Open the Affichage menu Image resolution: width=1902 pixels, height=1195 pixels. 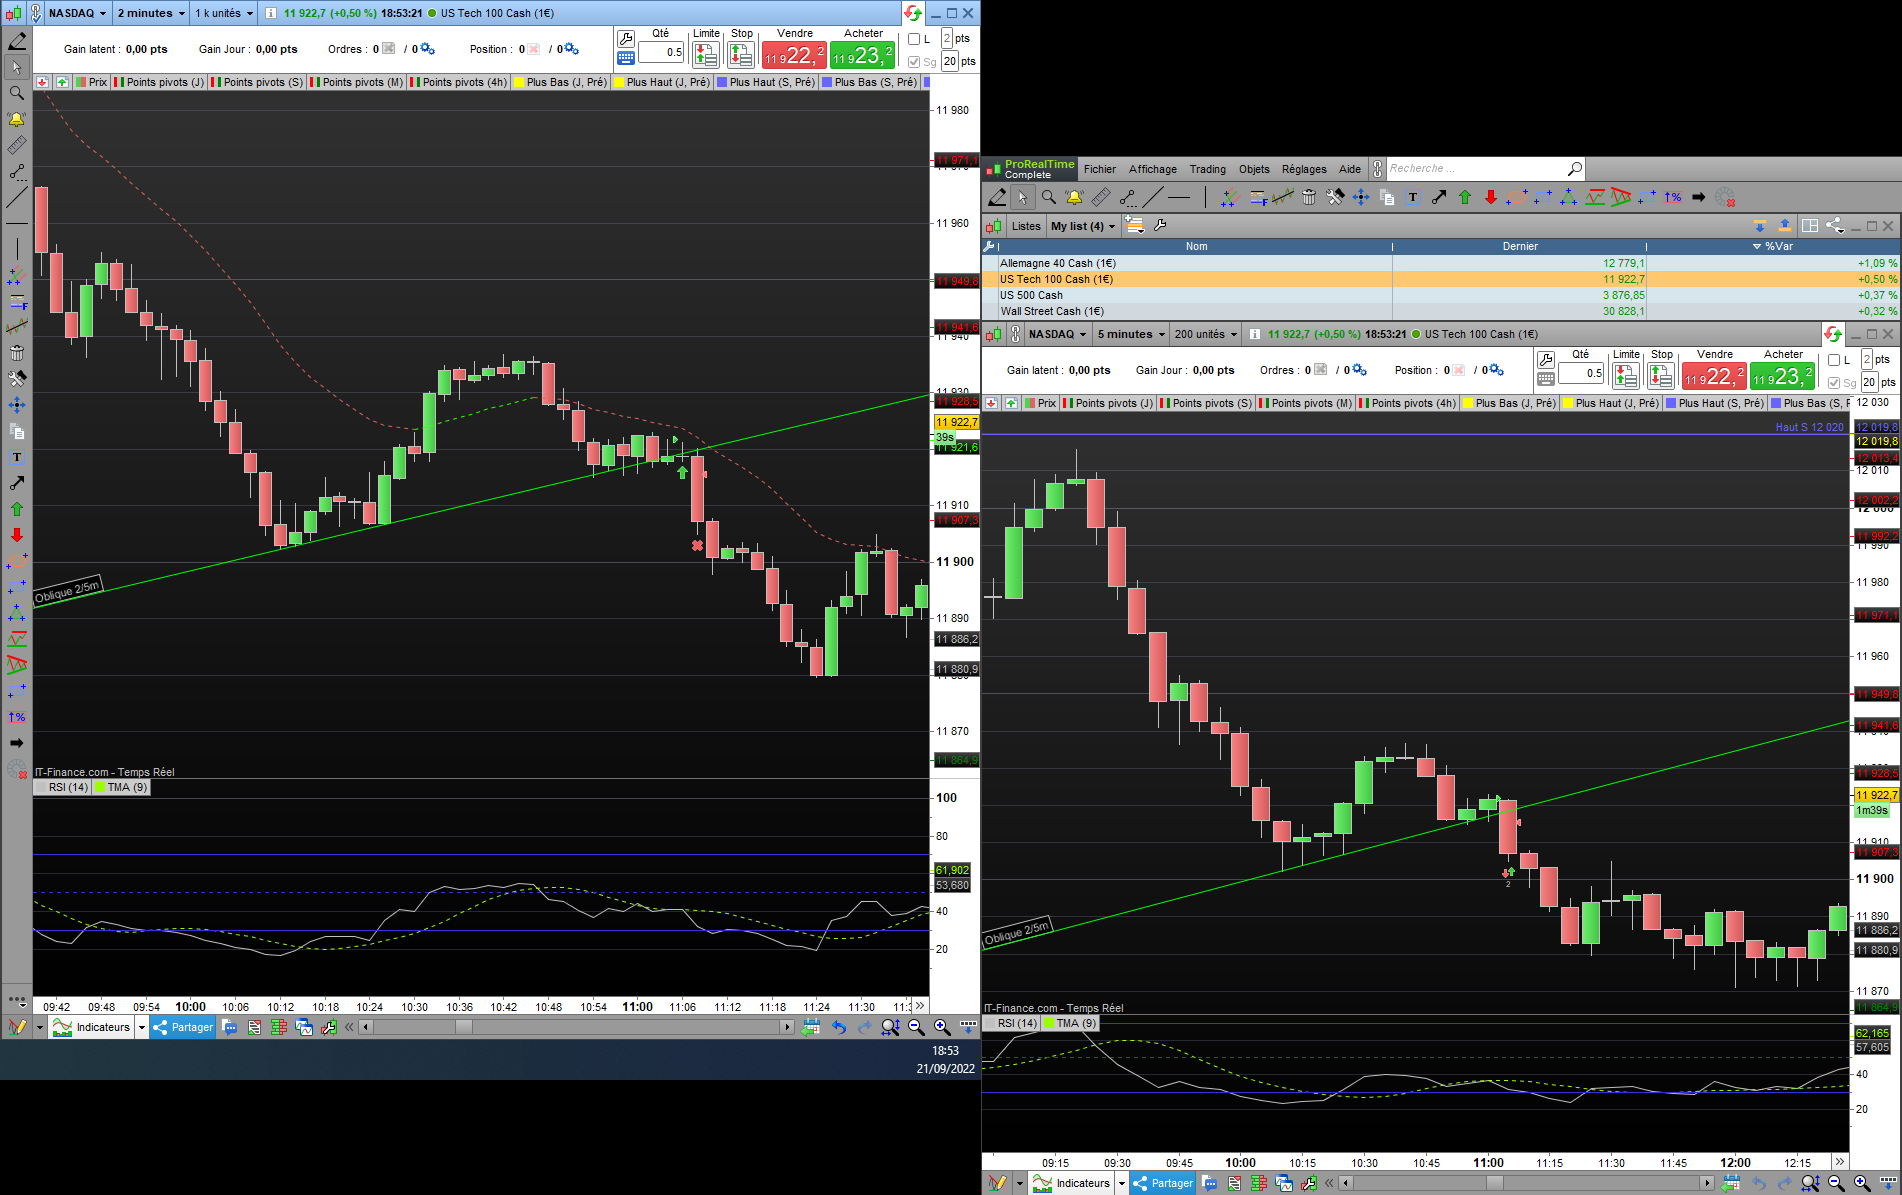[1152, 169]
